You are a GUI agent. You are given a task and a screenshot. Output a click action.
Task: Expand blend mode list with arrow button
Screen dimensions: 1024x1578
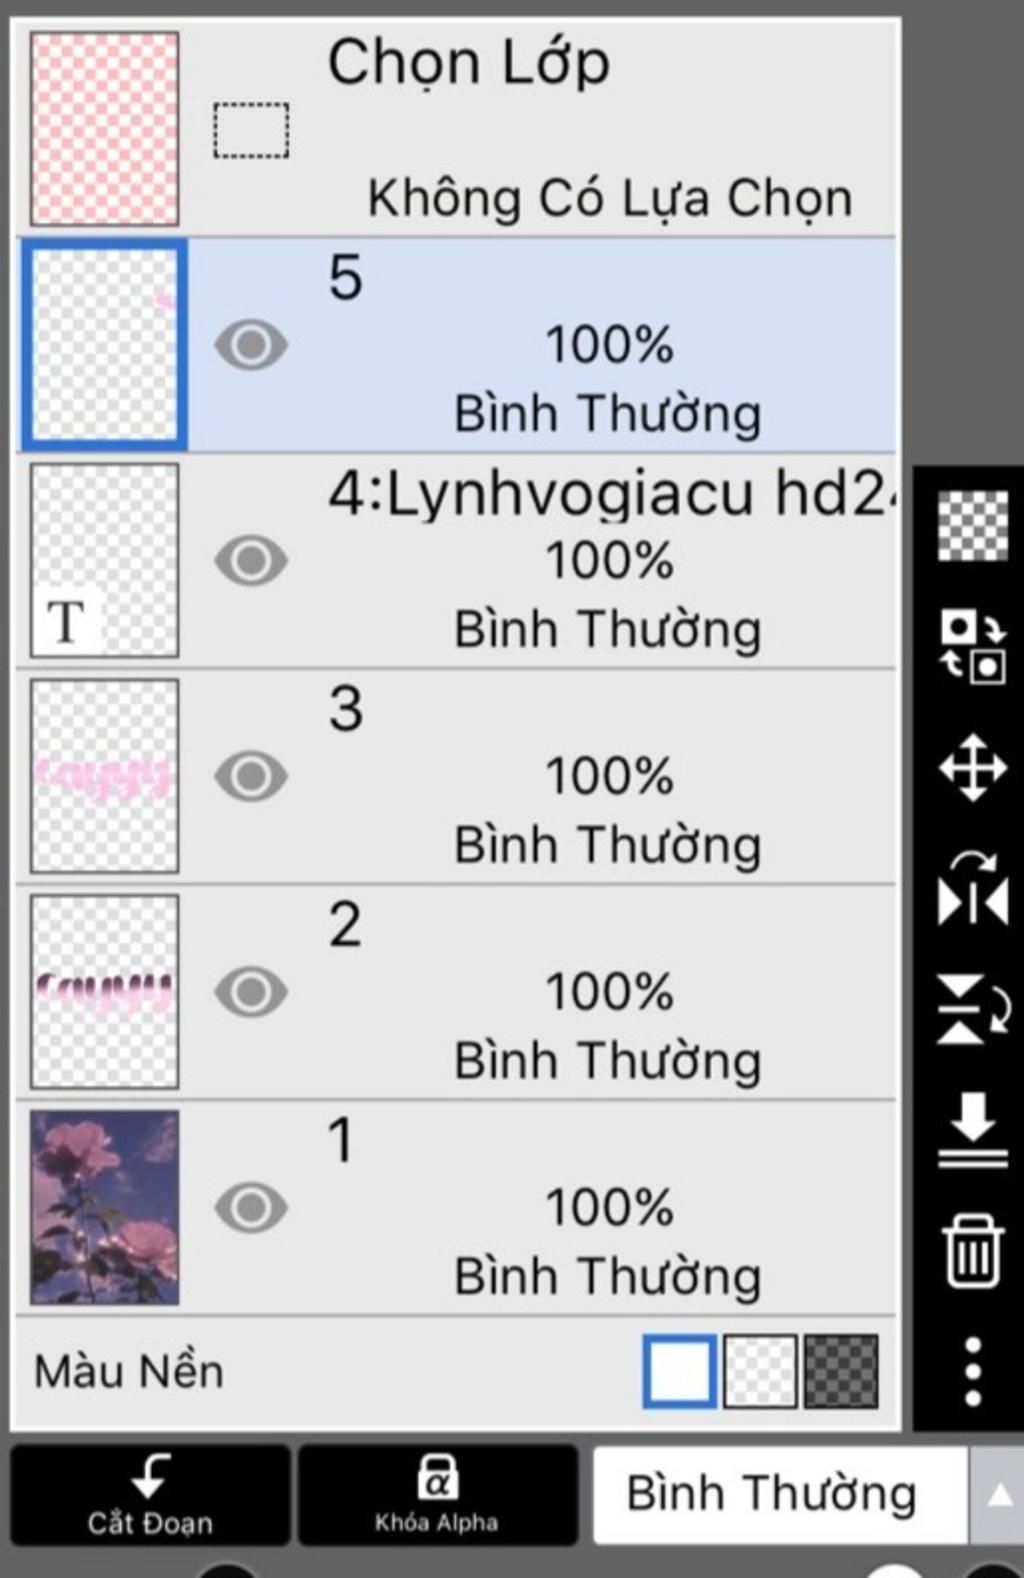(x=998, y=1494)
